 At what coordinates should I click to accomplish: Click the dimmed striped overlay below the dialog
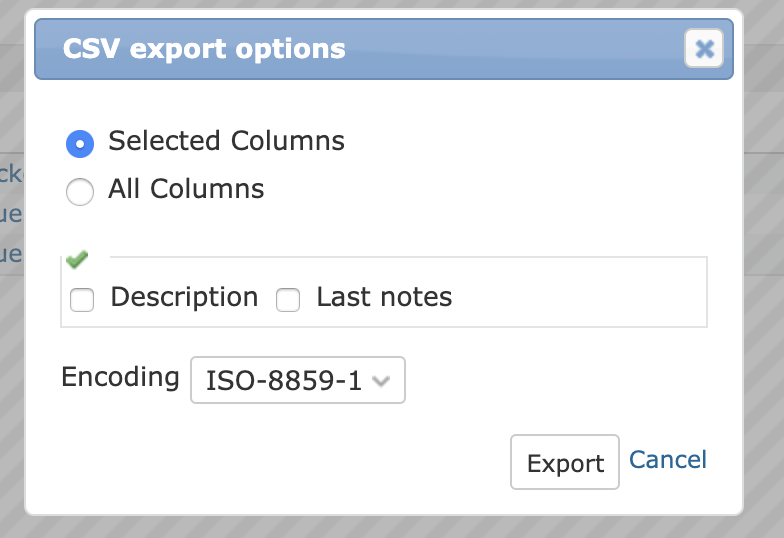[x=392, y=527]
